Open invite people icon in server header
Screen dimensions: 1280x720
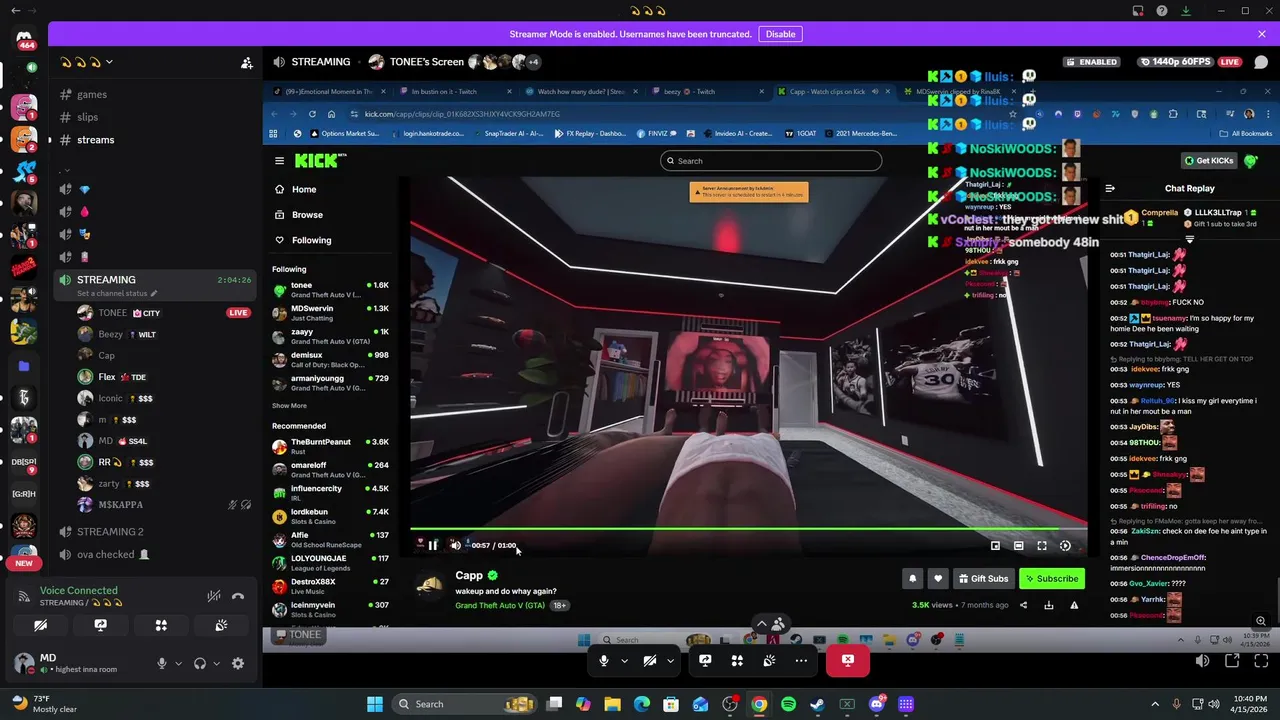(x=246, y=62)
